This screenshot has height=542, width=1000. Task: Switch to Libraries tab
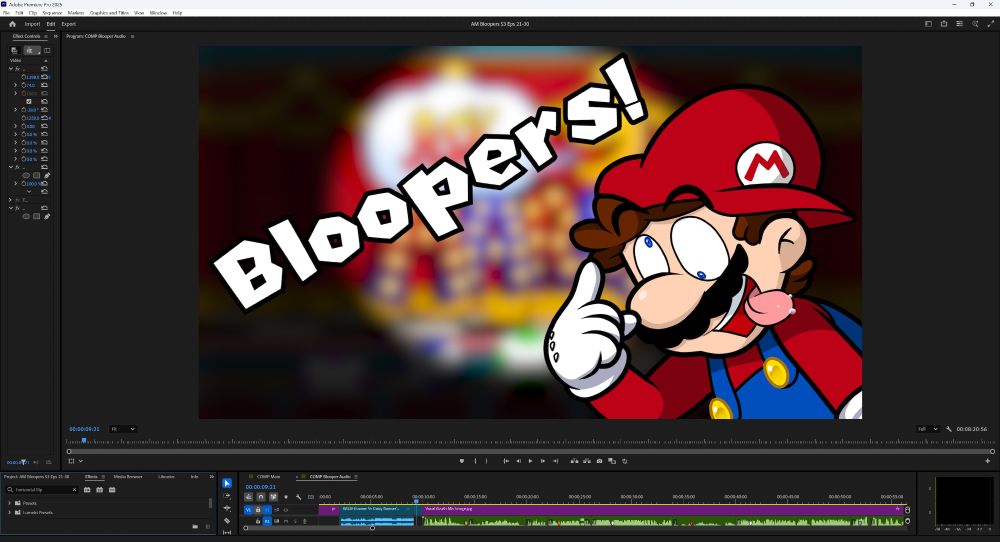[x=166, y=477]
